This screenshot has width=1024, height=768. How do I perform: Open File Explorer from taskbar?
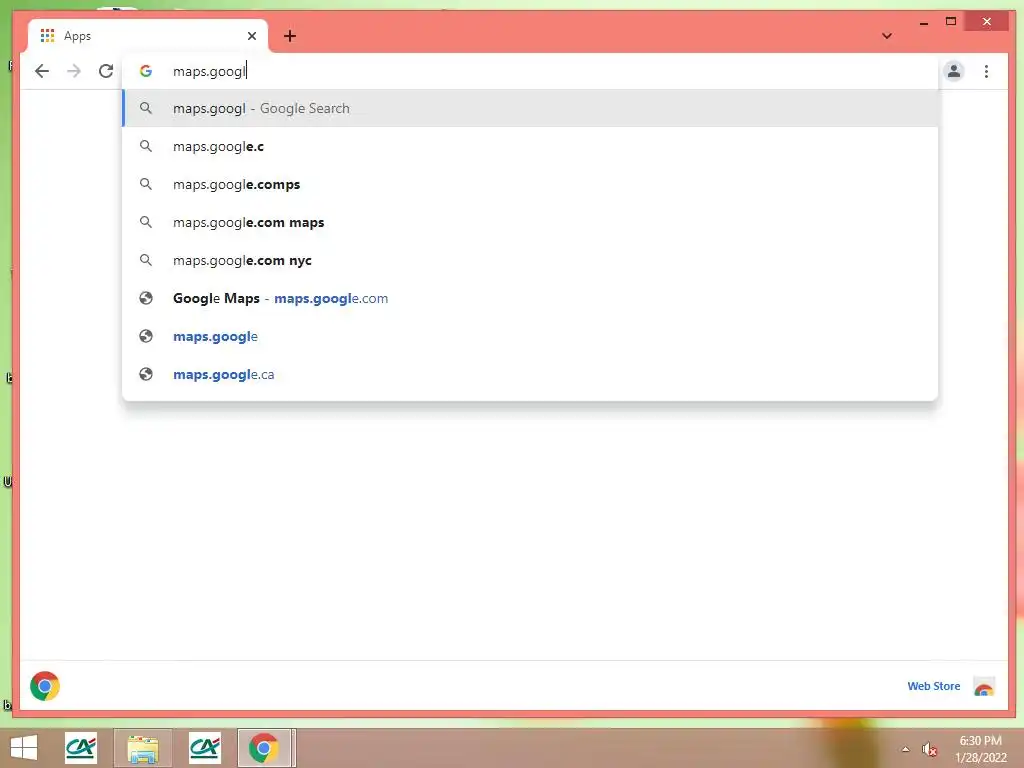[142, 748]
